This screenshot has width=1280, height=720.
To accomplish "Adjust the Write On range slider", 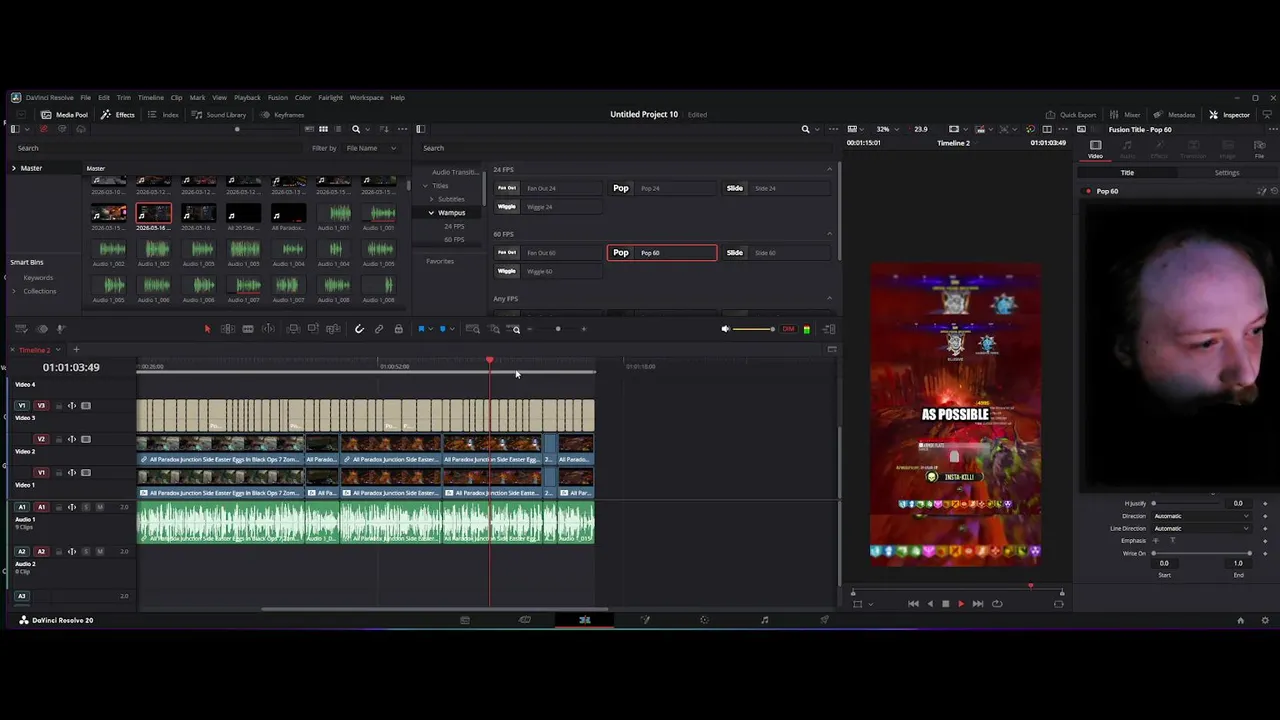I will tap(1201, 554).
